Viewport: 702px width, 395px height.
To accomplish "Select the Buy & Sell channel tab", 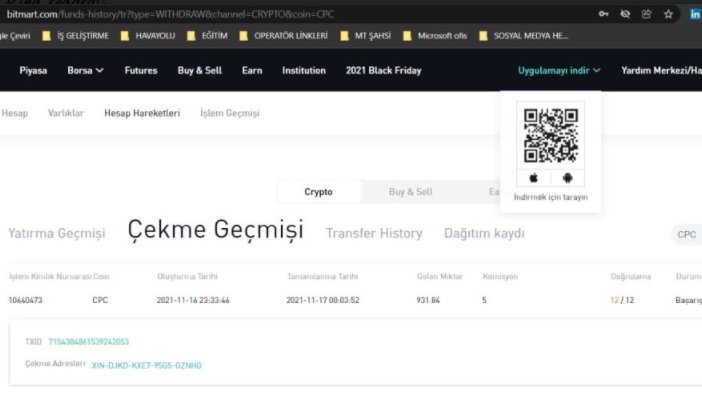I will point(411,192).
